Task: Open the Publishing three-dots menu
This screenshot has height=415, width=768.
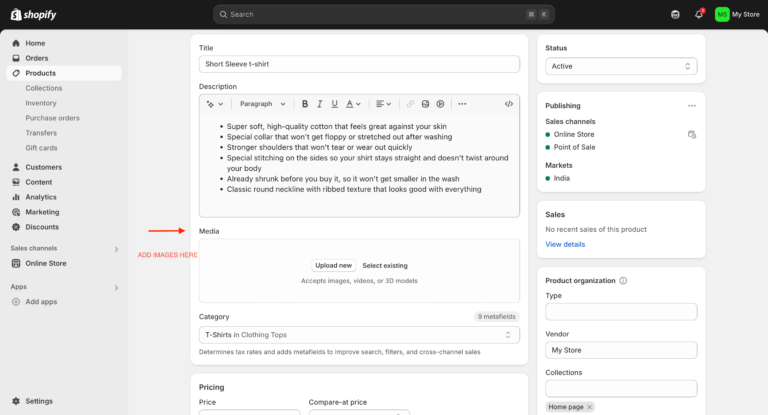Action: [691, 105]
